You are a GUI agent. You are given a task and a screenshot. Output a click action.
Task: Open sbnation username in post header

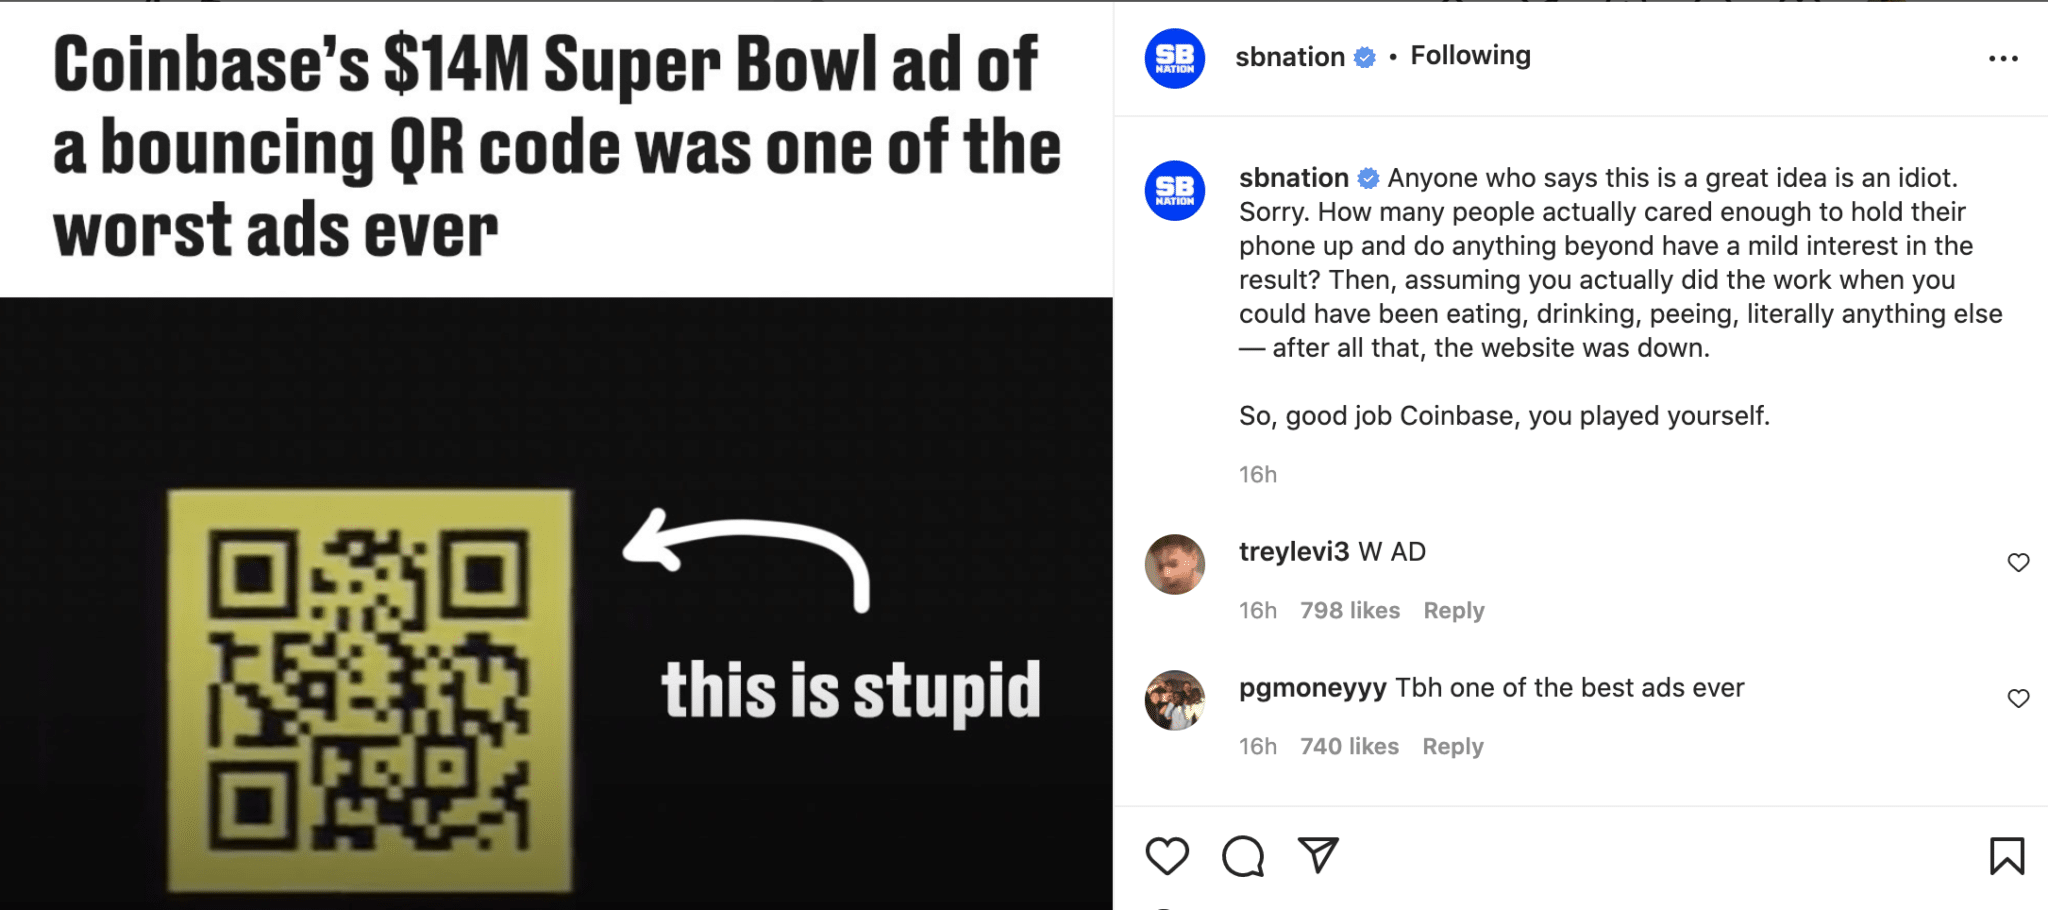(1289, 57)
